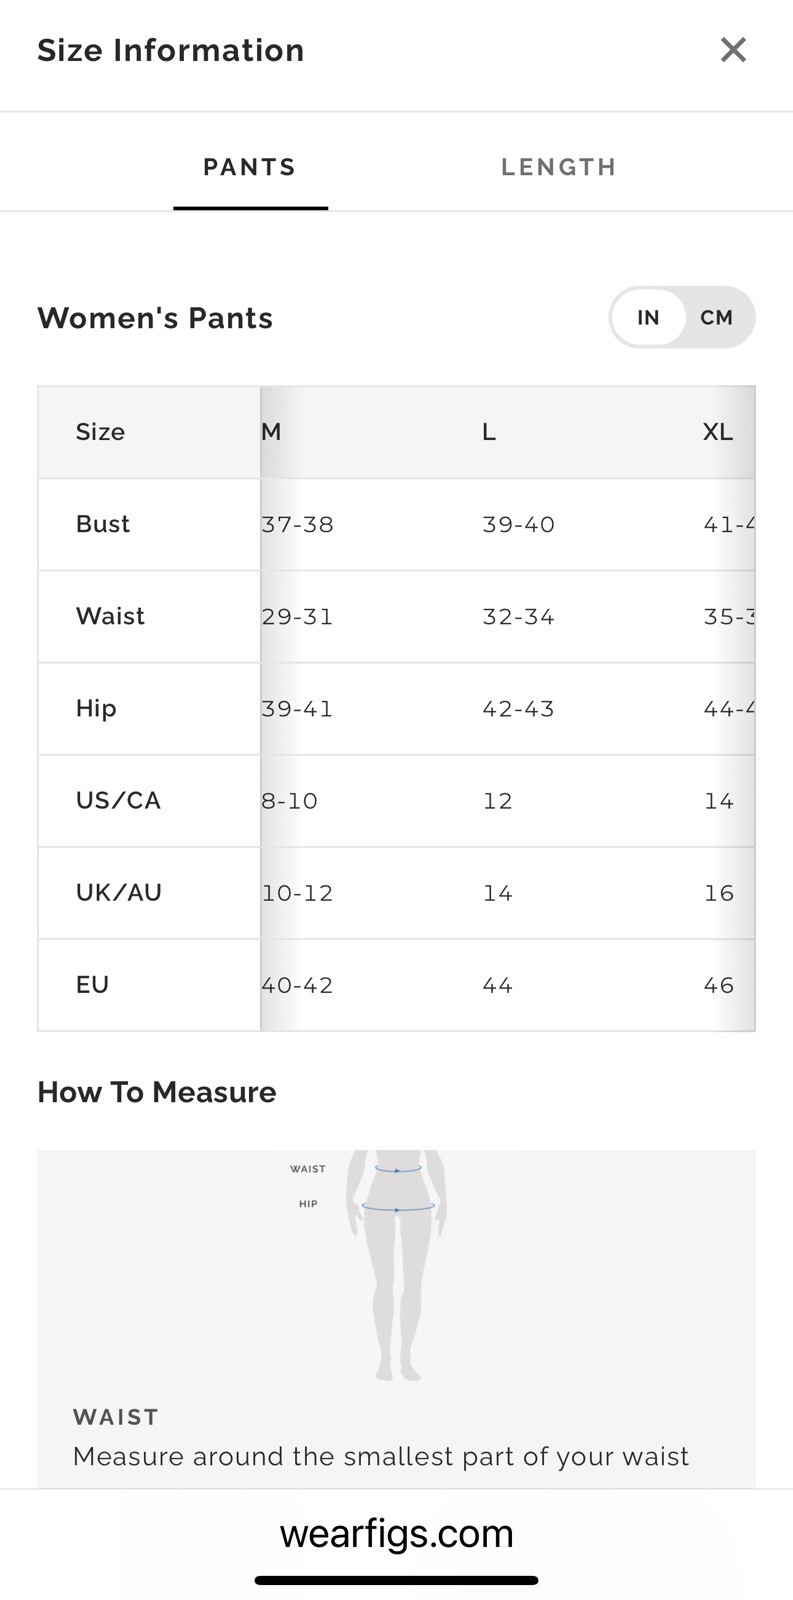Switch to the LENGTH tab
This screenshot has height=1600, width=793.
click(559, 167)
